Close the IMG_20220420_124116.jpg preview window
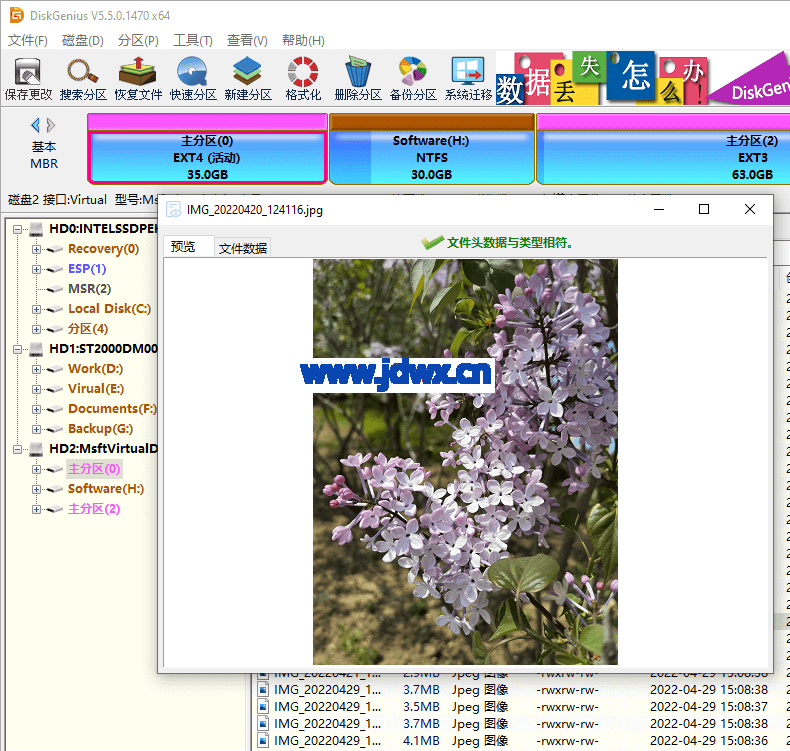The height and width of the screenshot is (751, 790). [x=750, y=209]
